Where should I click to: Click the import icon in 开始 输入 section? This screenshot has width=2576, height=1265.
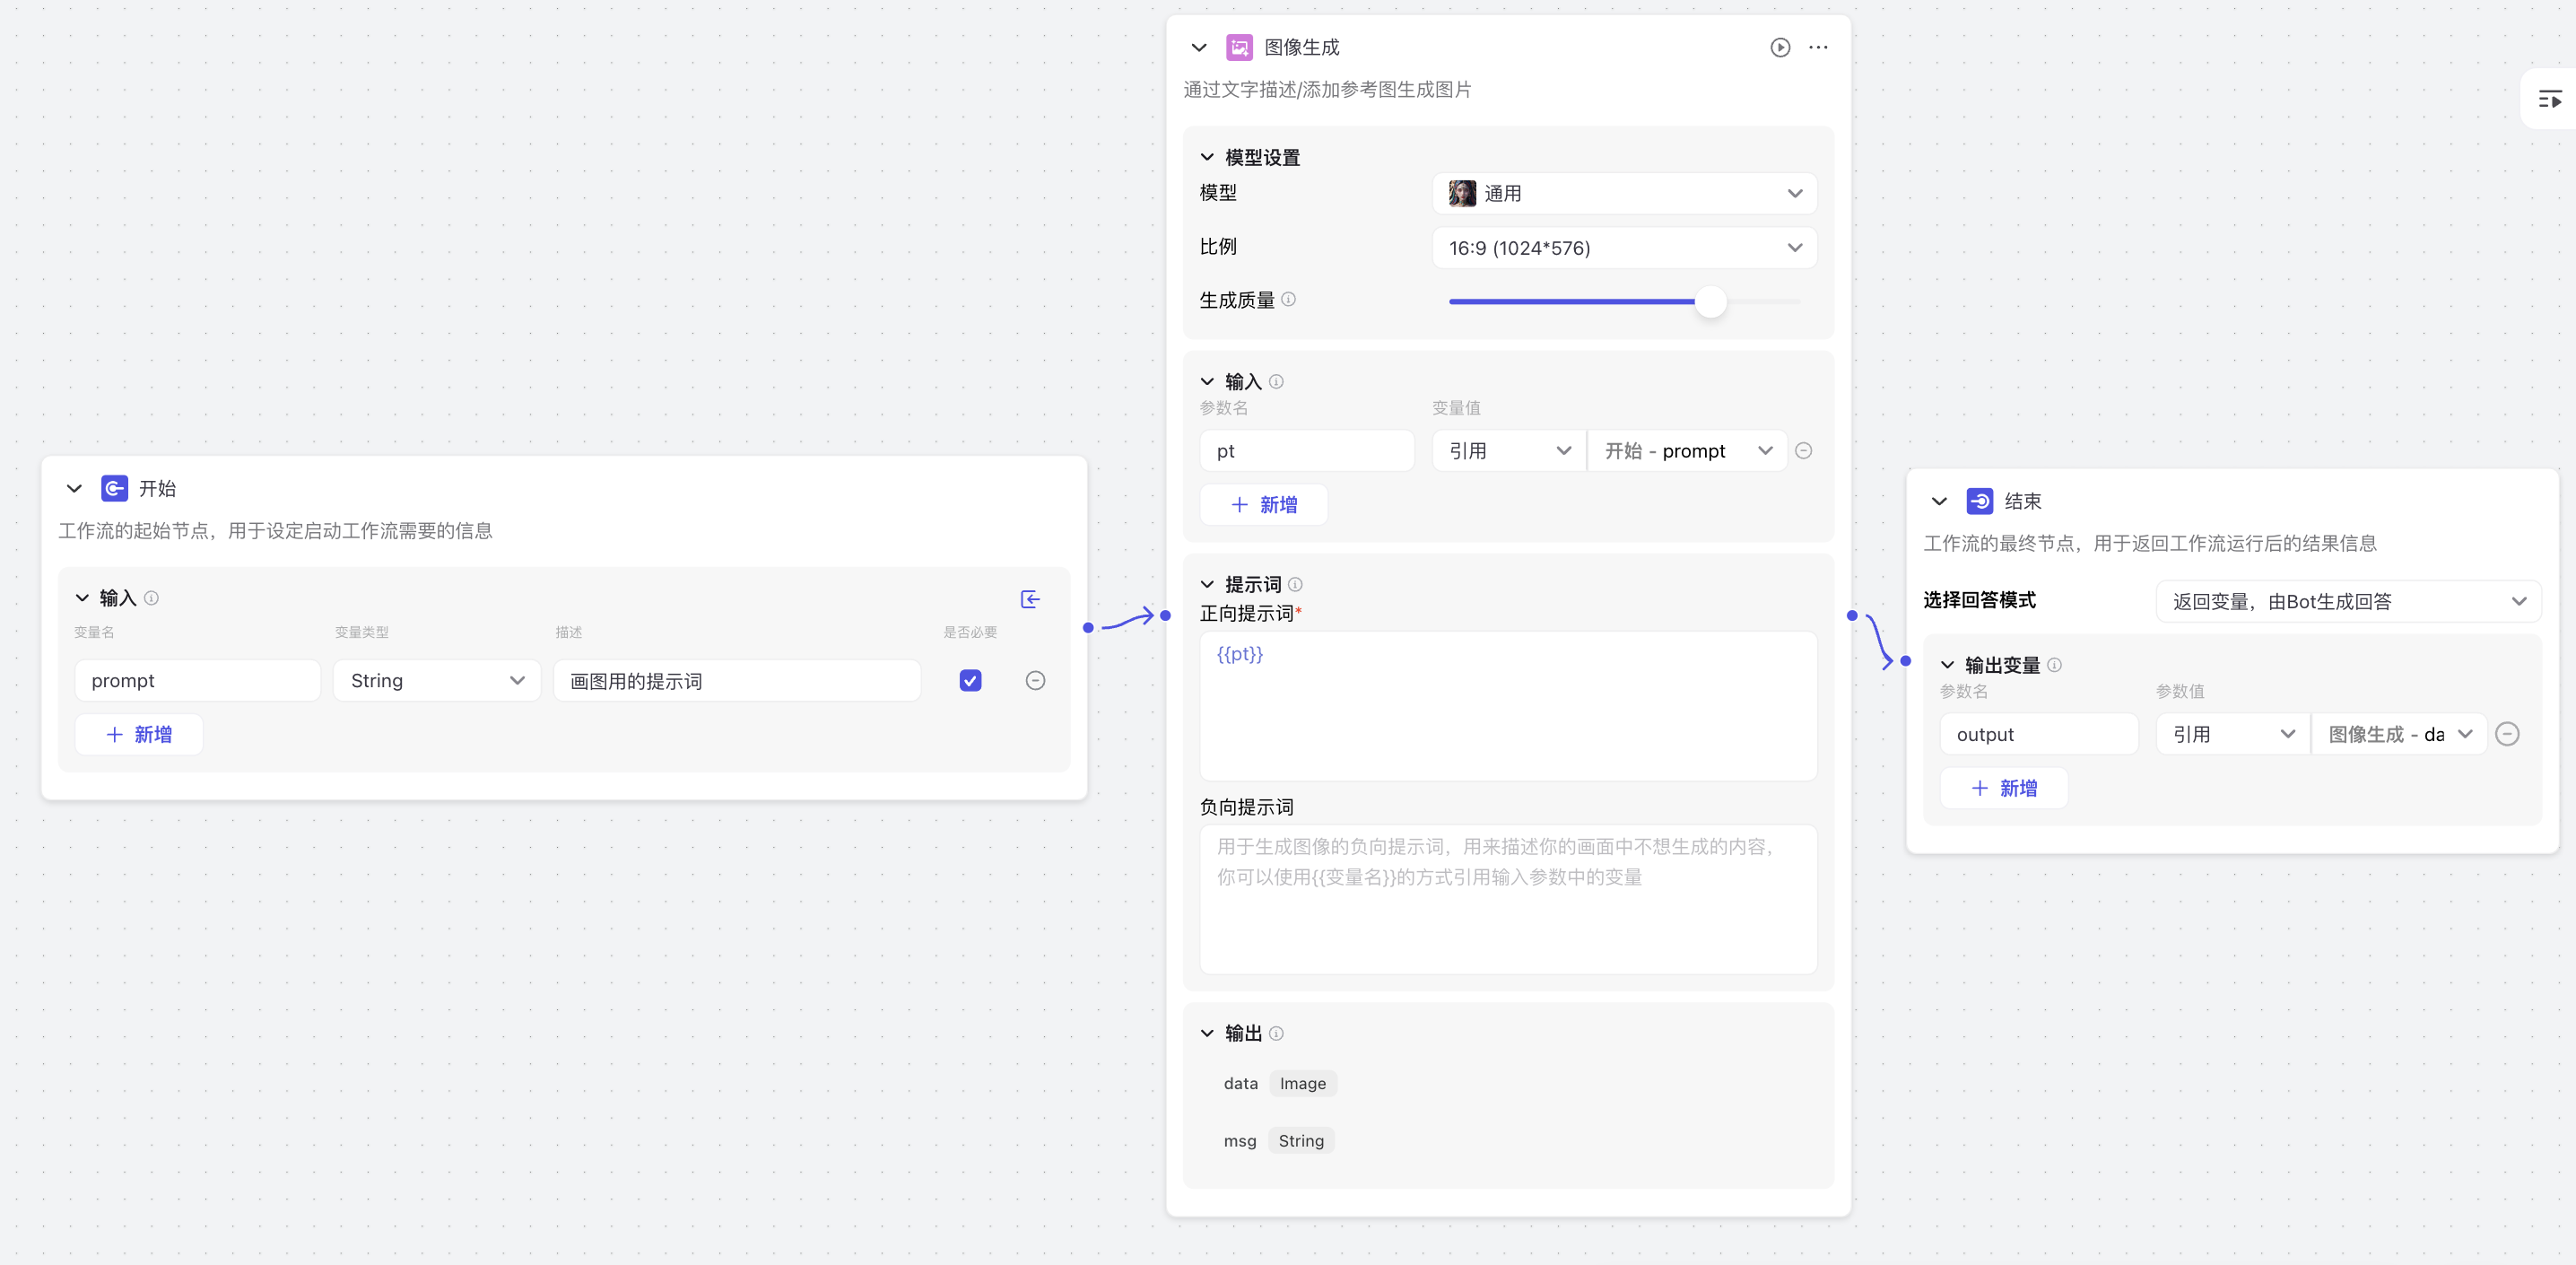click(1030, 599)
